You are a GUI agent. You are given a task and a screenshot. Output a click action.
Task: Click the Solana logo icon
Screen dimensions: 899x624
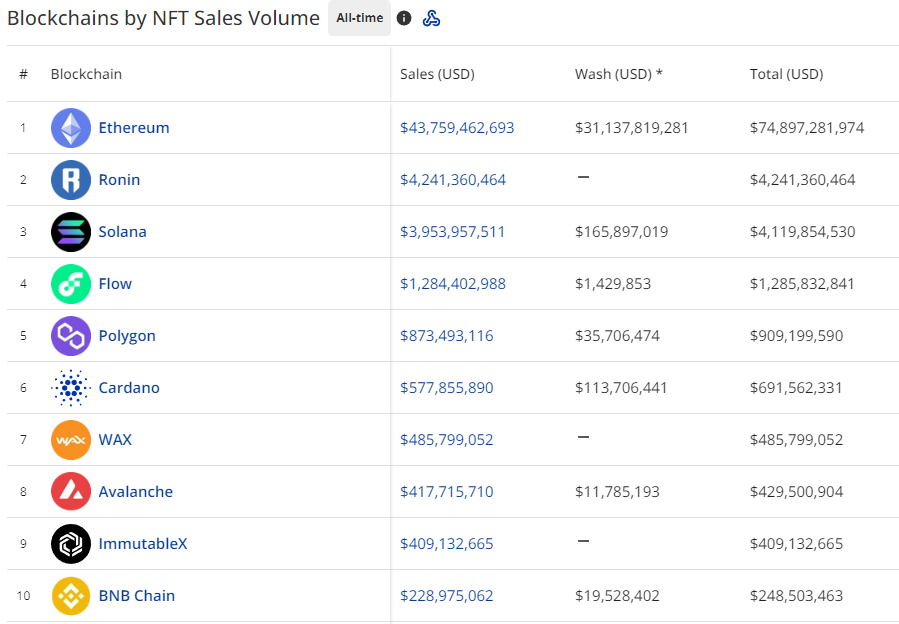71,232
